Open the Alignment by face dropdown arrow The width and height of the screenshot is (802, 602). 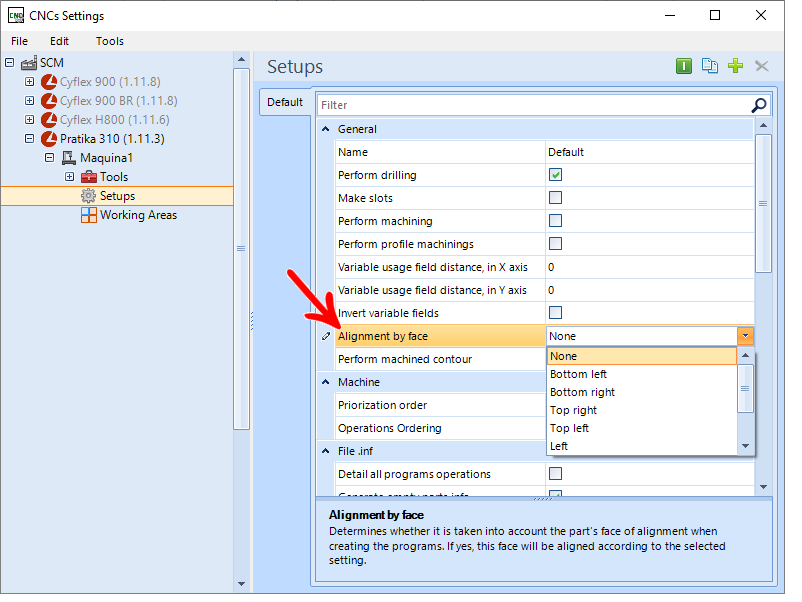745,336
